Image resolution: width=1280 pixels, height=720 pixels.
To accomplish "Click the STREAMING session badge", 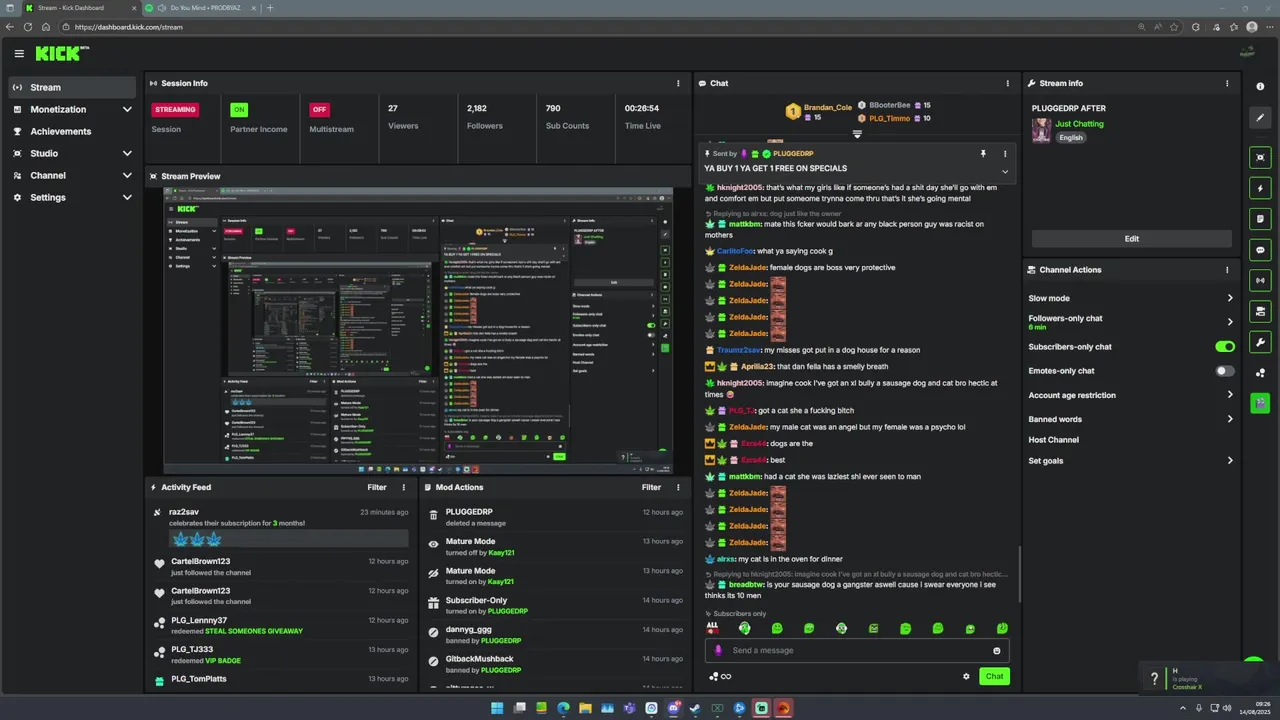I will click(x=175, y=109).
